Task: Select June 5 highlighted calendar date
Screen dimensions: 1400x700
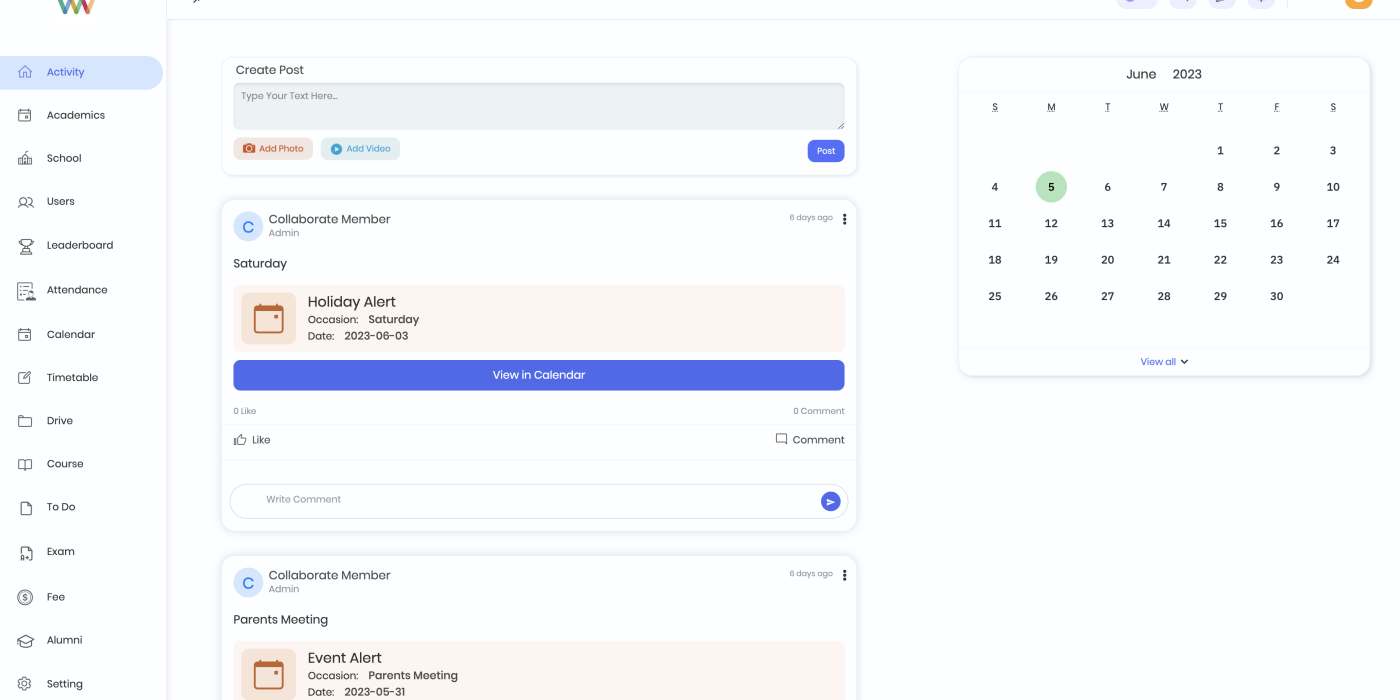Action: (x=1051, y=187)
